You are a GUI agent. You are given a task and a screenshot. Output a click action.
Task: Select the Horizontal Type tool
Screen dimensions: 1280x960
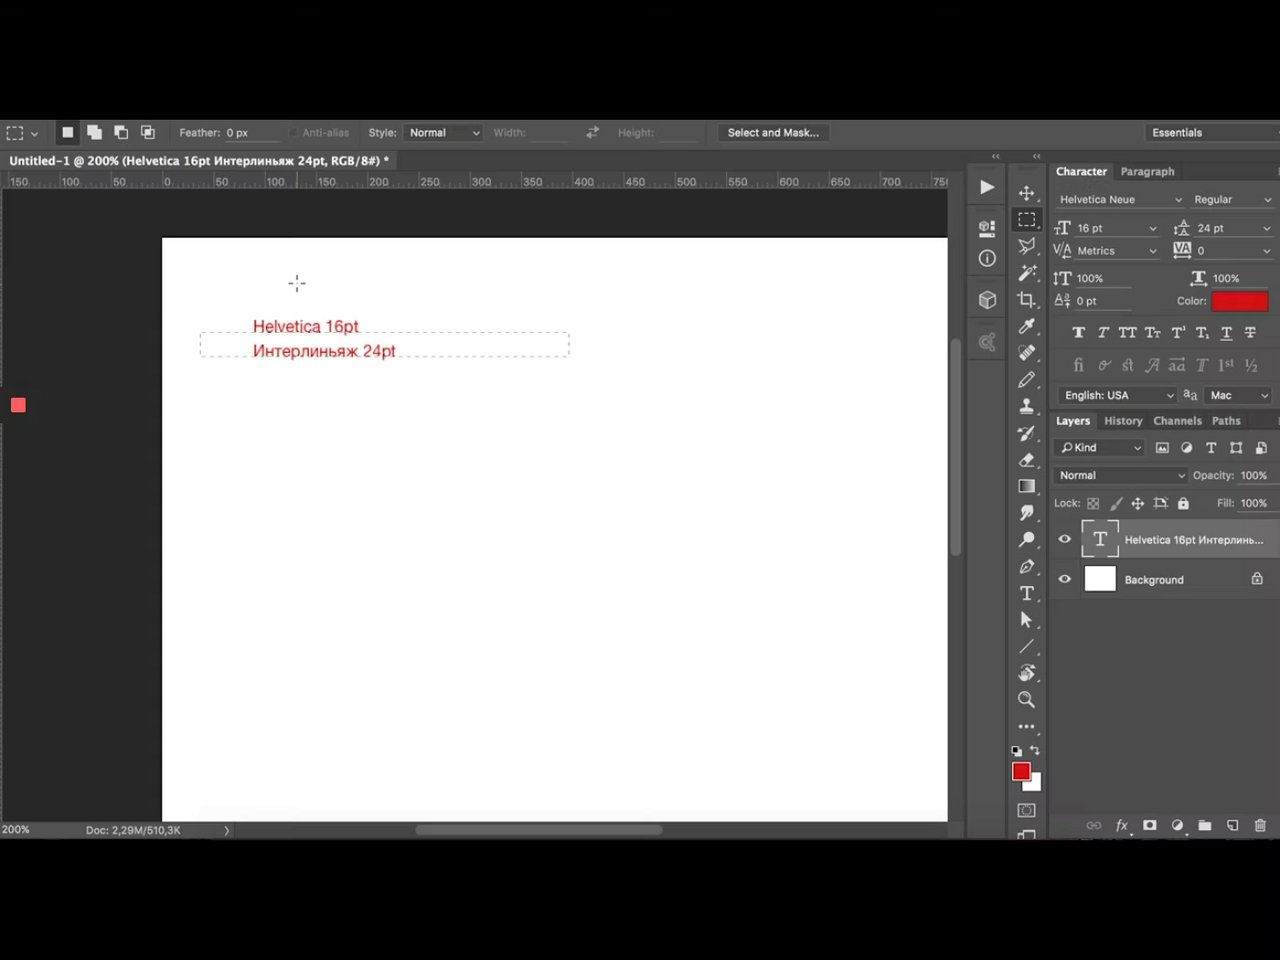1026,593
